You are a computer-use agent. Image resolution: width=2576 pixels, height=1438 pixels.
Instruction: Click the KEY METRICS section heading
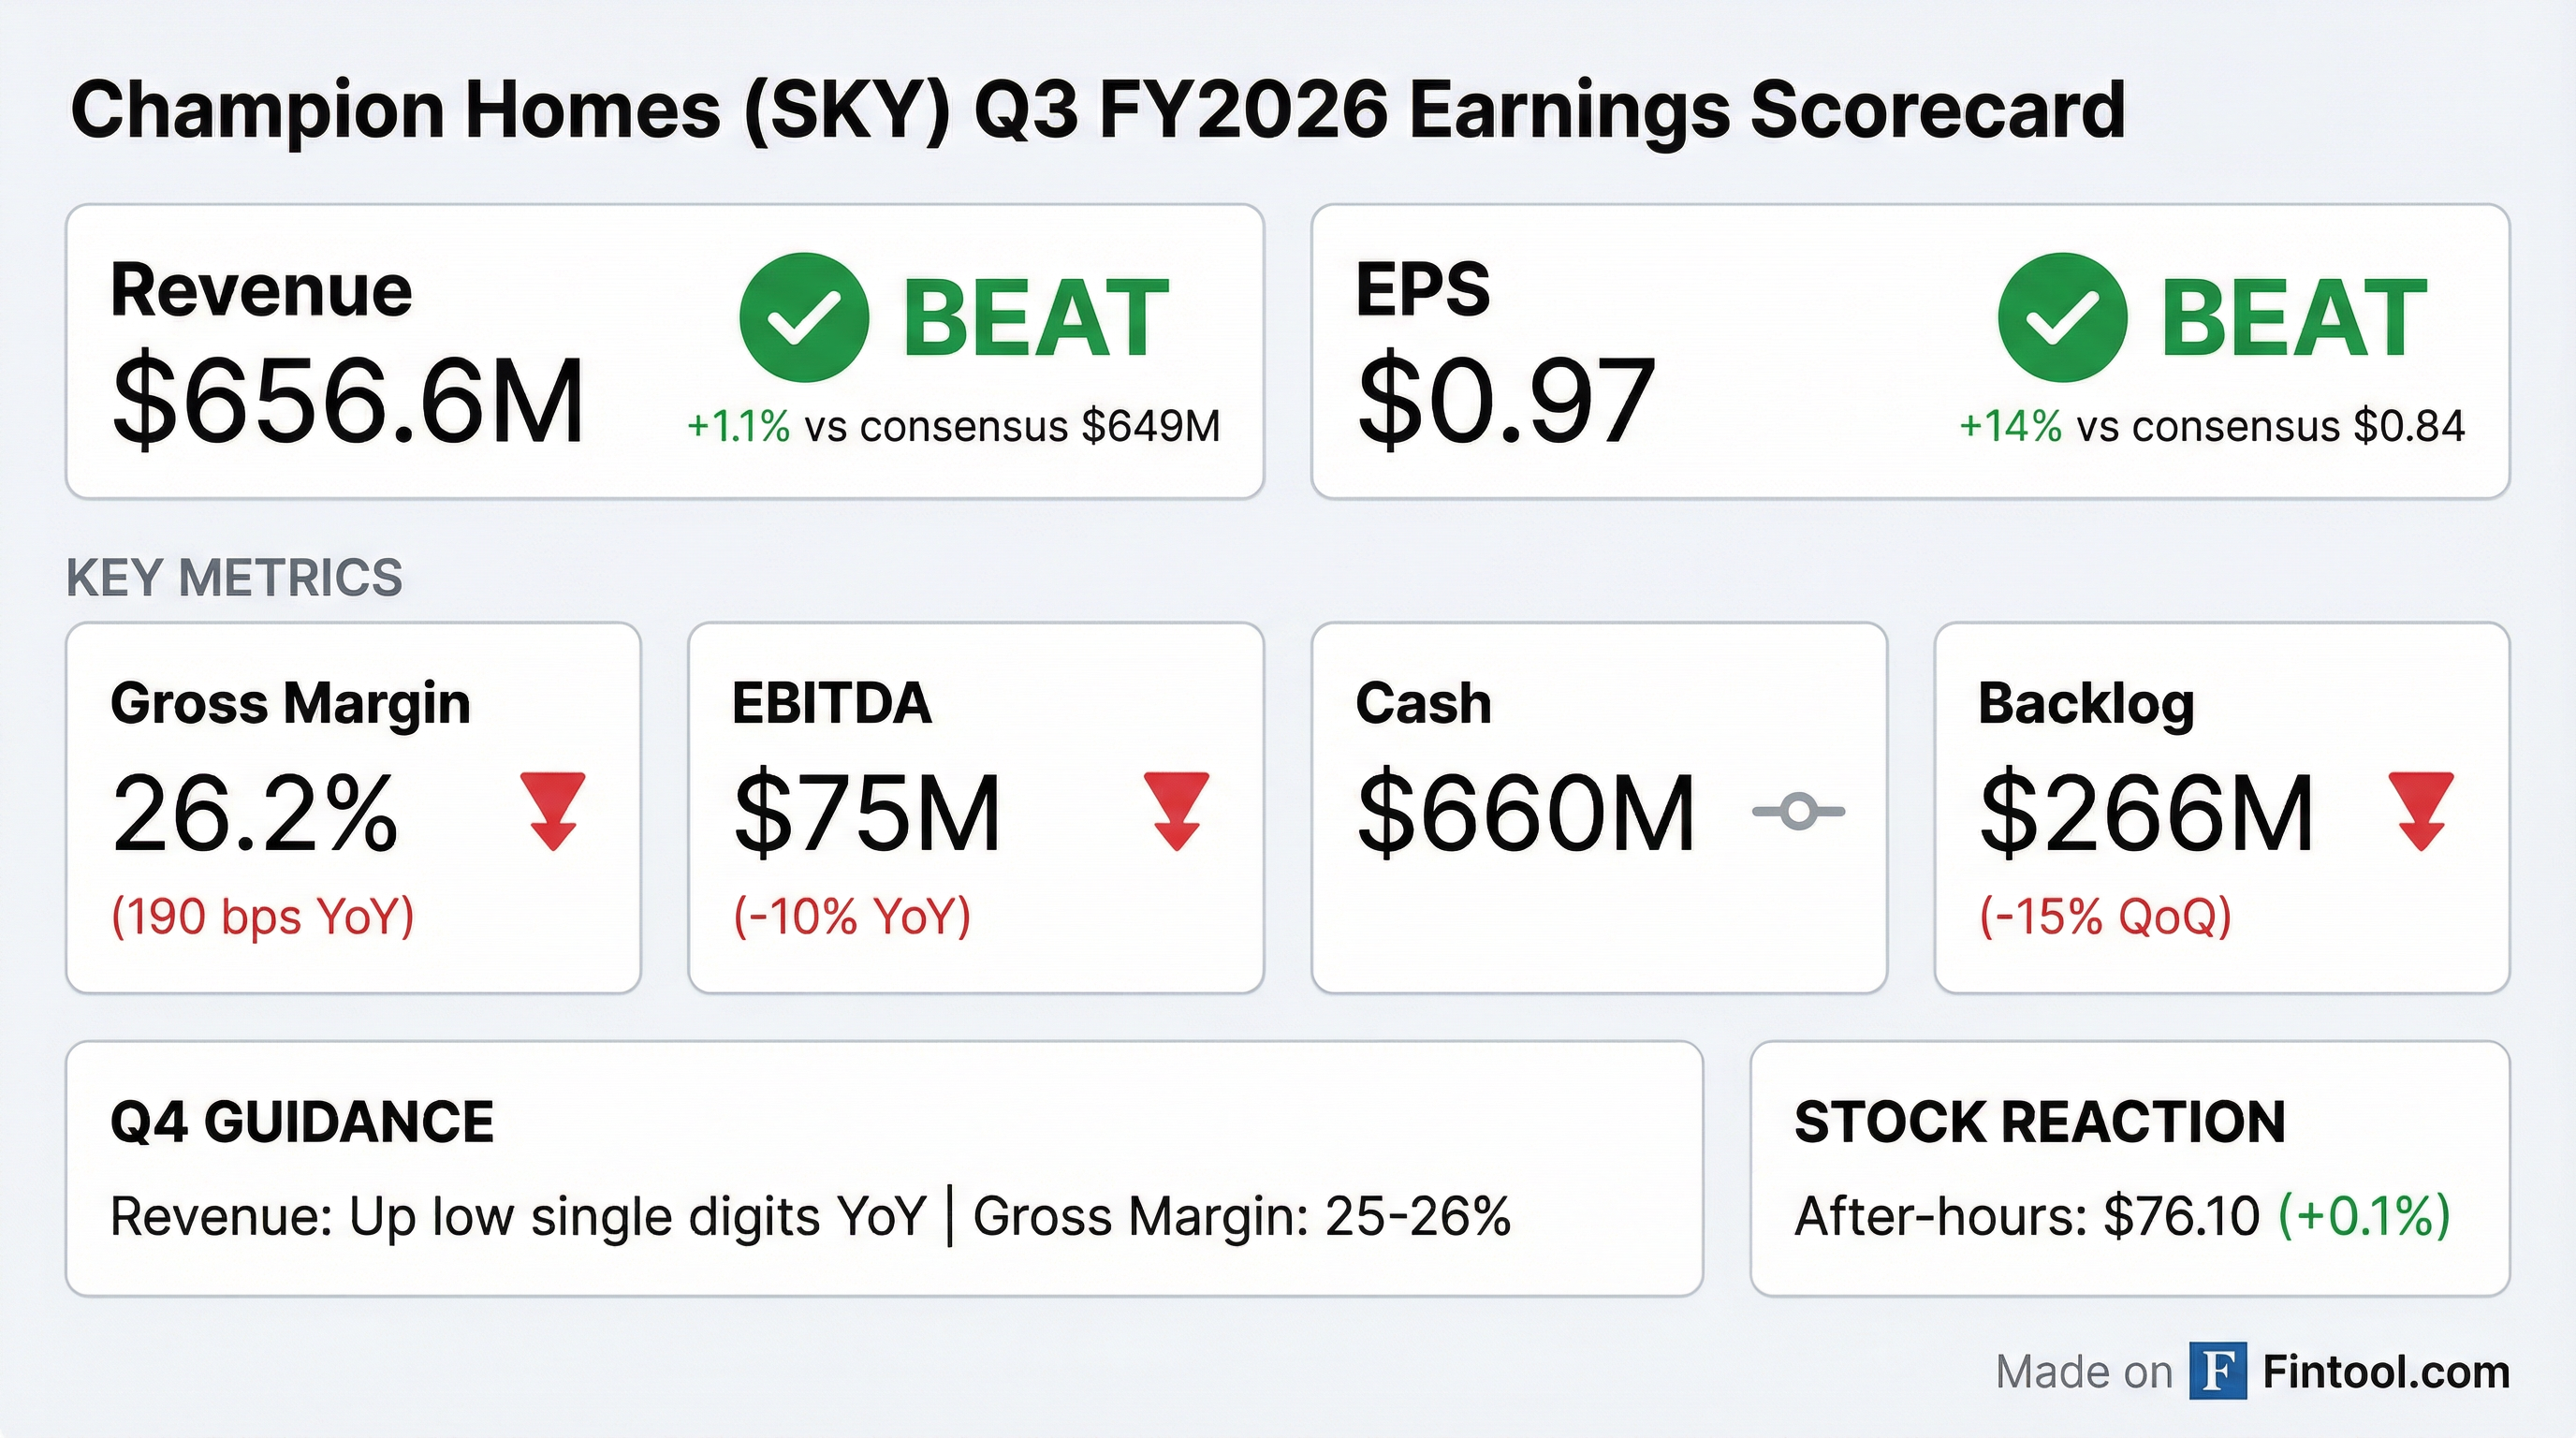click(234, 578)
